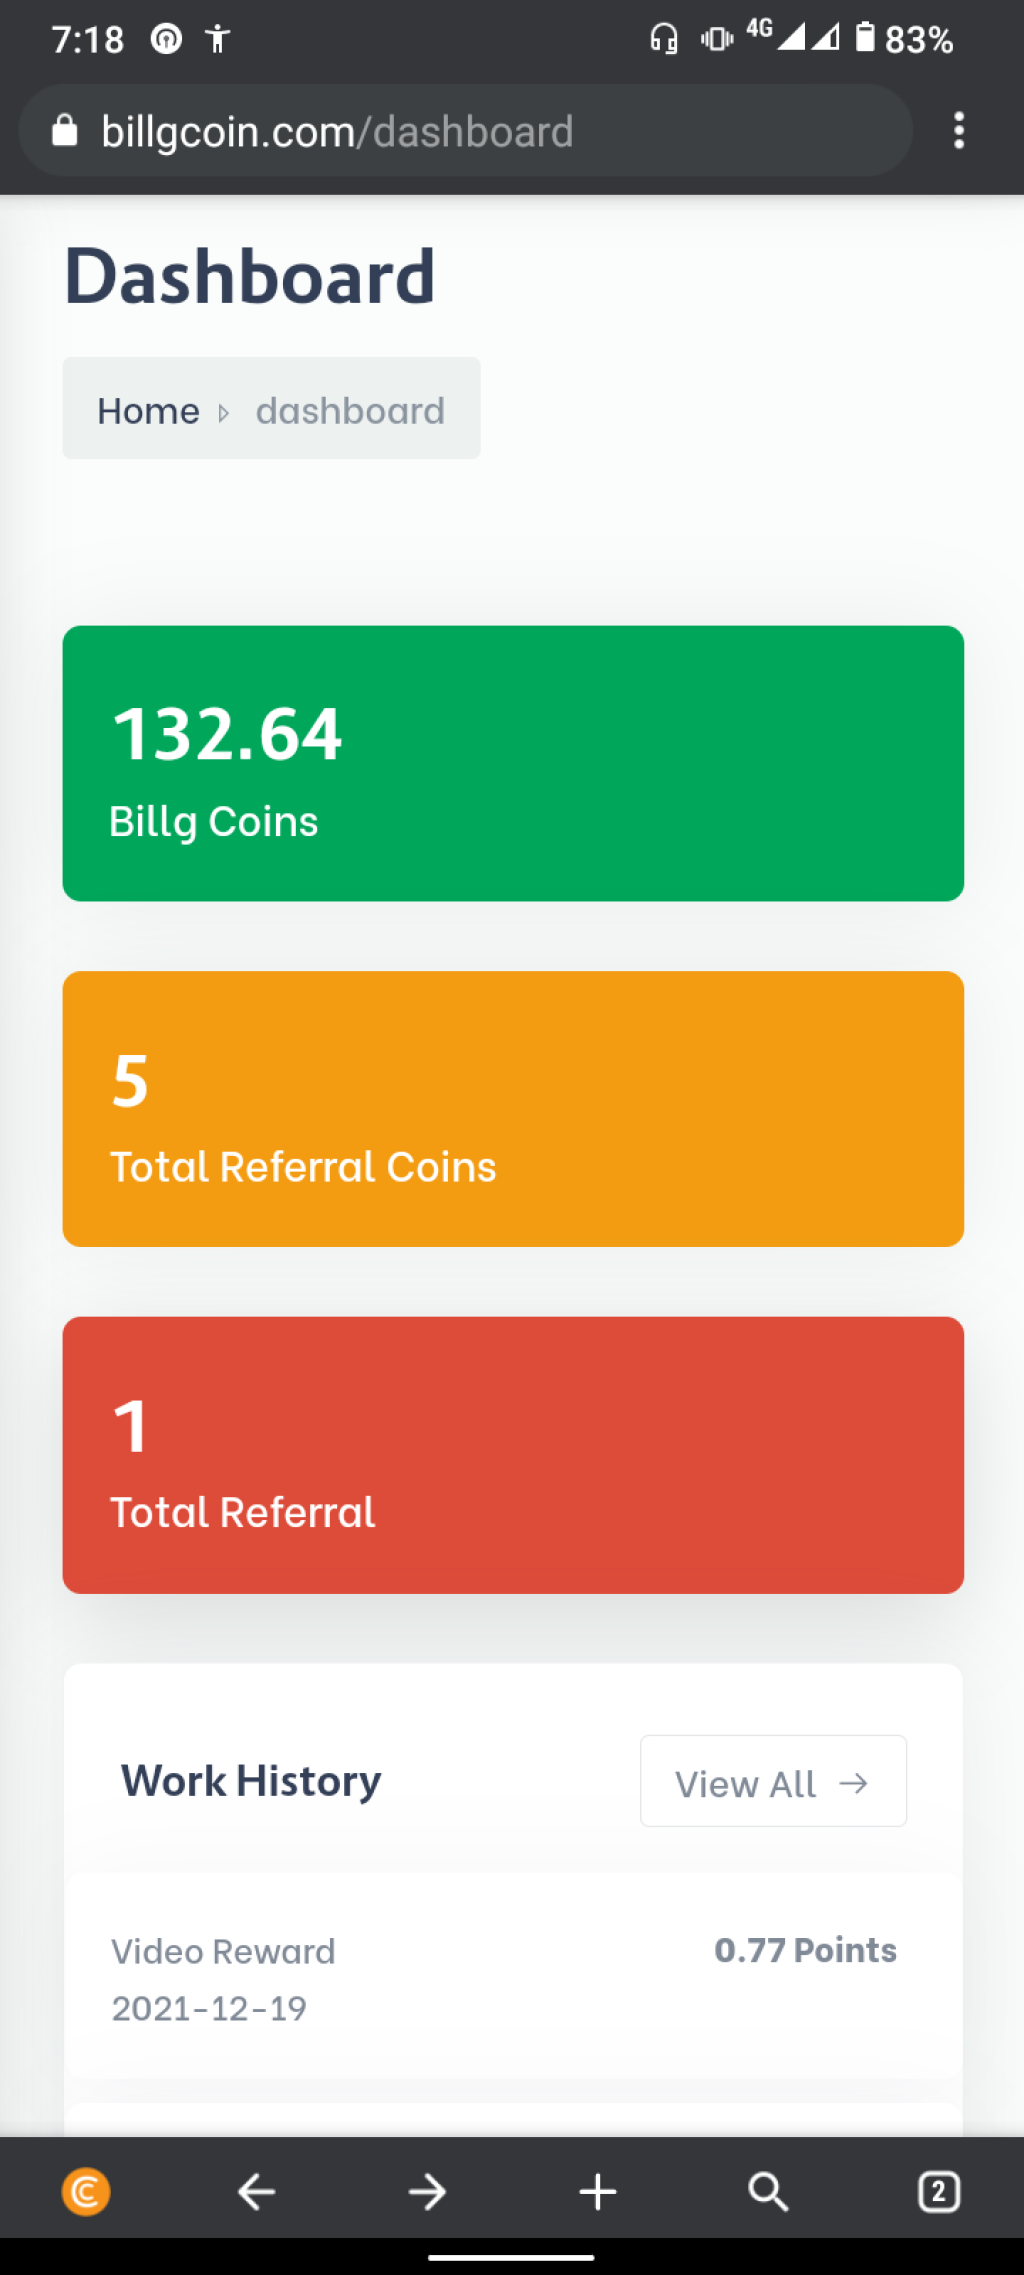Open the browser three-dot overflow menu
The height and width of the screenshot is (2275, 1024).
959,130
